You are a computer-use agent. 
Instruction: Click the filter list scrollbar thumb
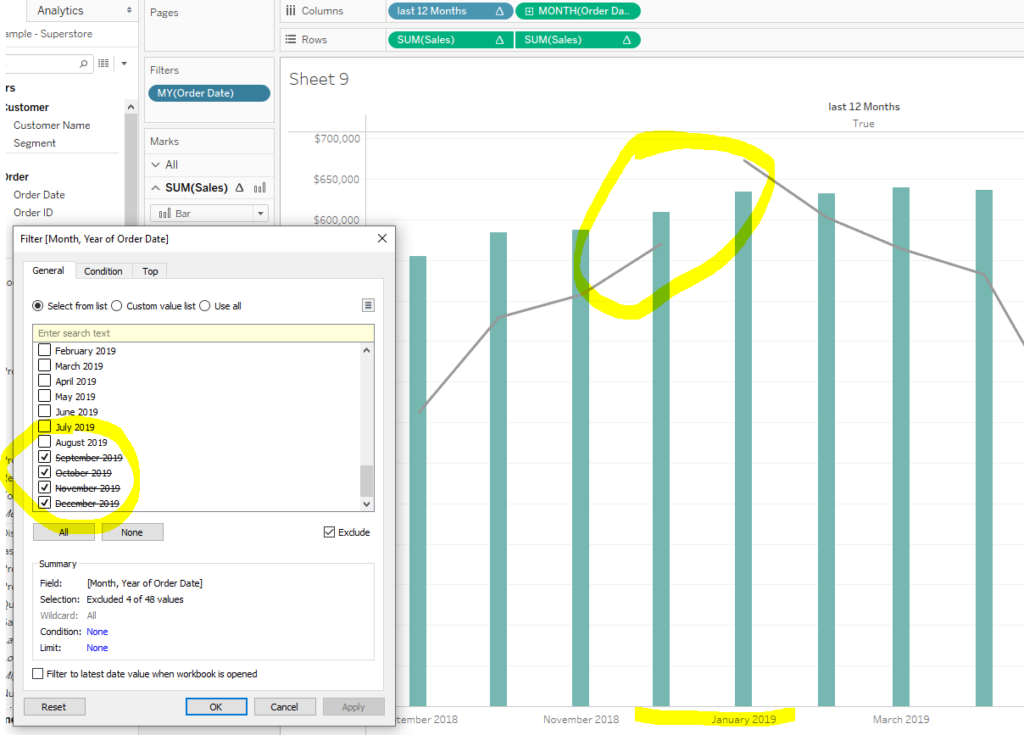(367, 480)
